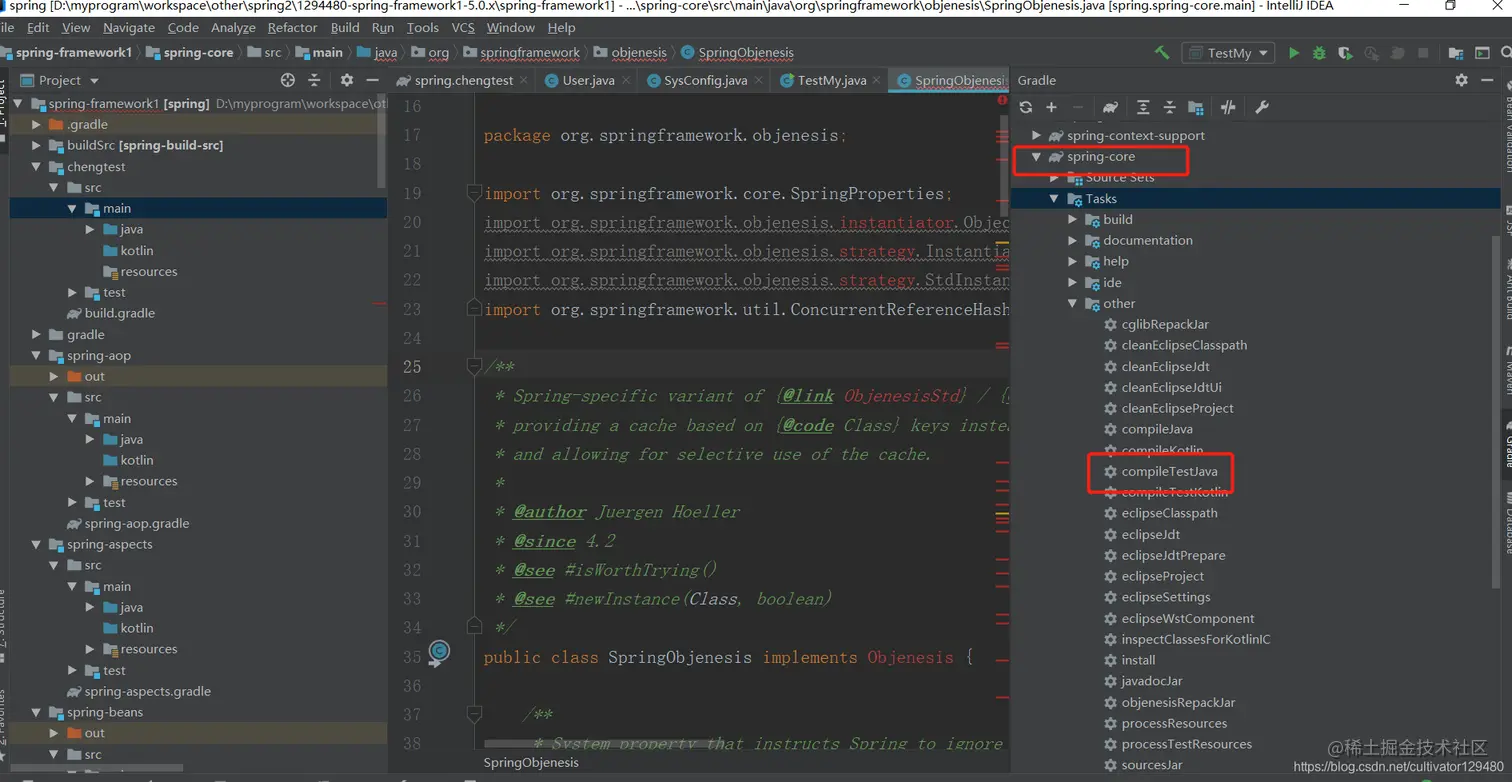Open the Build menu
Screen dimensions: 1512x782
point(345,28)
